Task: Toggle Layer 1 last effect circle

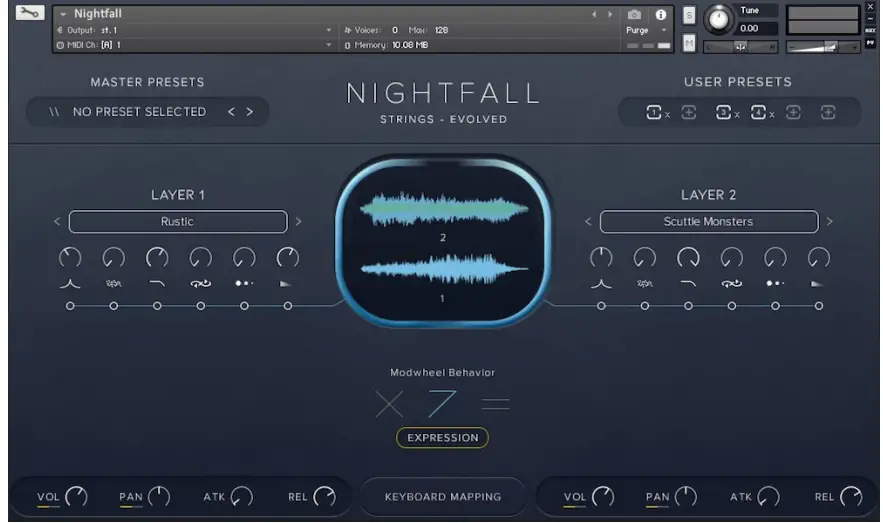Action: point(288,306)
